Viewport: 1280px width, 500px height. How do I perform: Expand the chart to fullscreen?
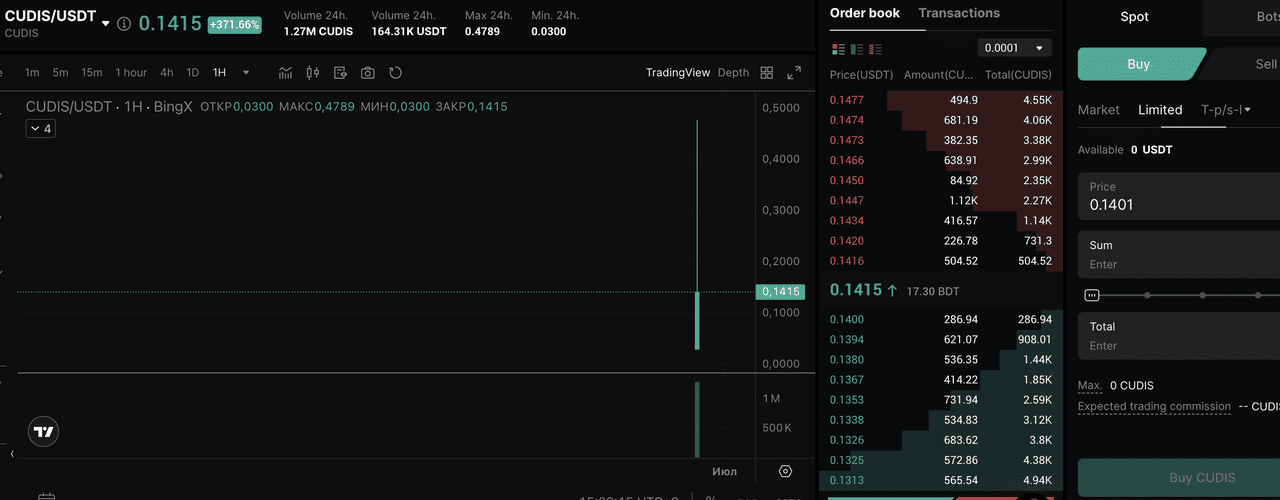[794, 73]
